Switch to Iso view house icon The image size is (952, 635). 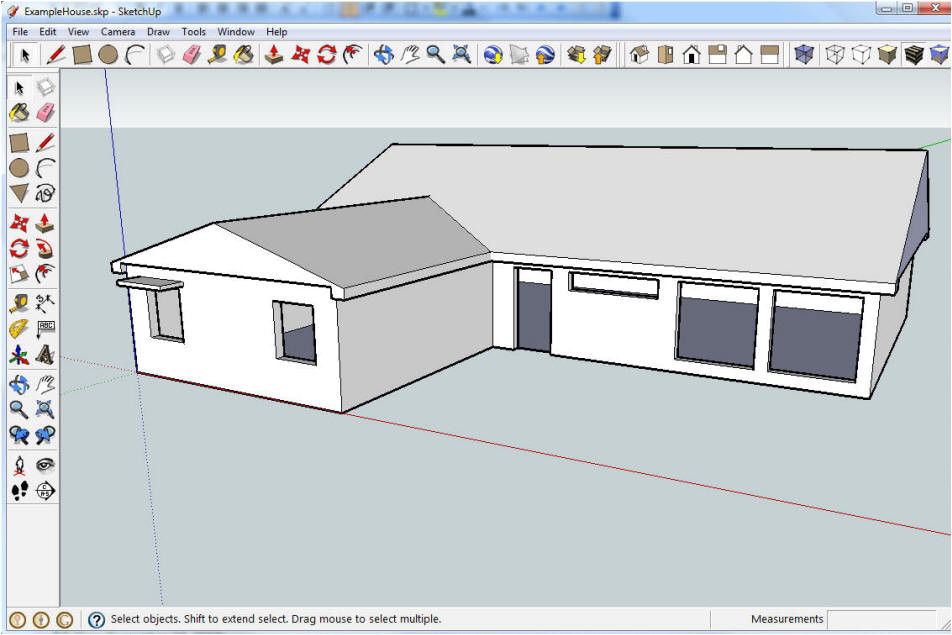point(639,55)
